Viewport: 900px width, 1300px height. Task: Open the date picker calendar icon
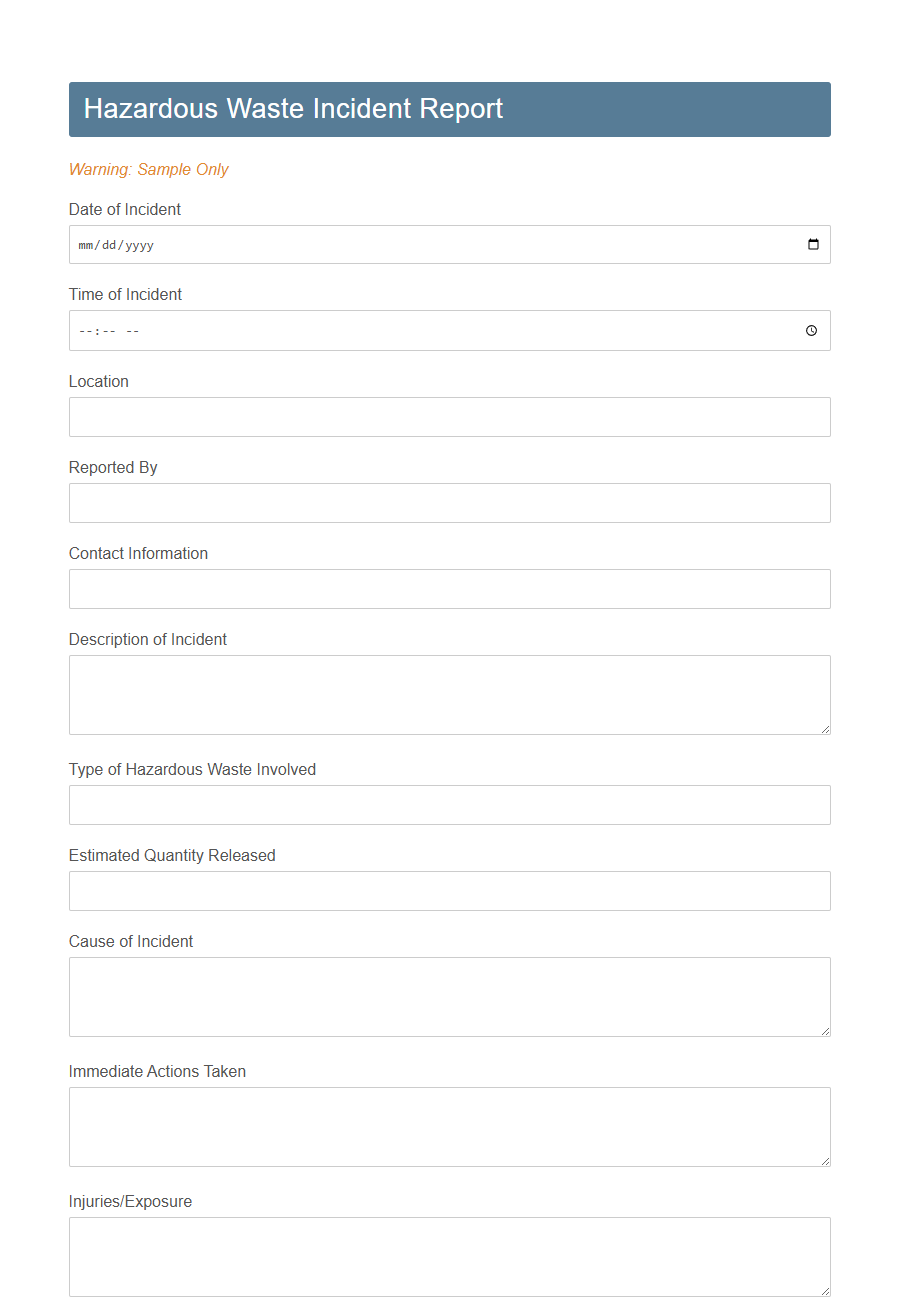815,244
